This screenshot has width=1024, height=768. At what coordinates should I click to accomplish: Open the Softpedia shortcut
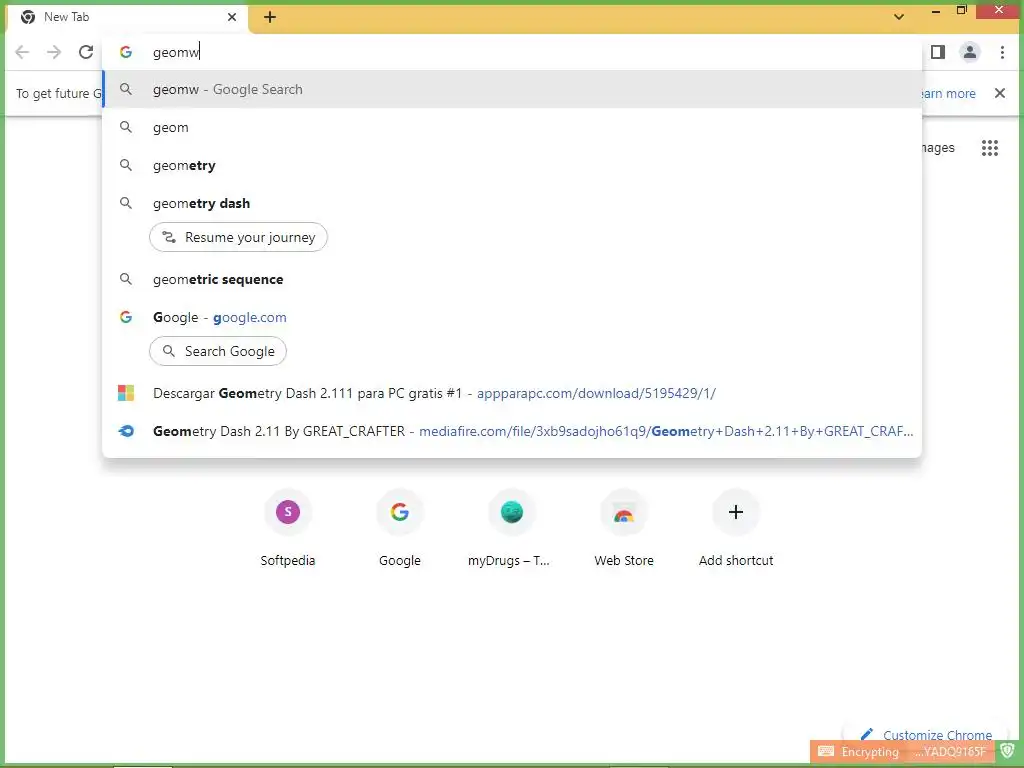click(x=288, y=528)
